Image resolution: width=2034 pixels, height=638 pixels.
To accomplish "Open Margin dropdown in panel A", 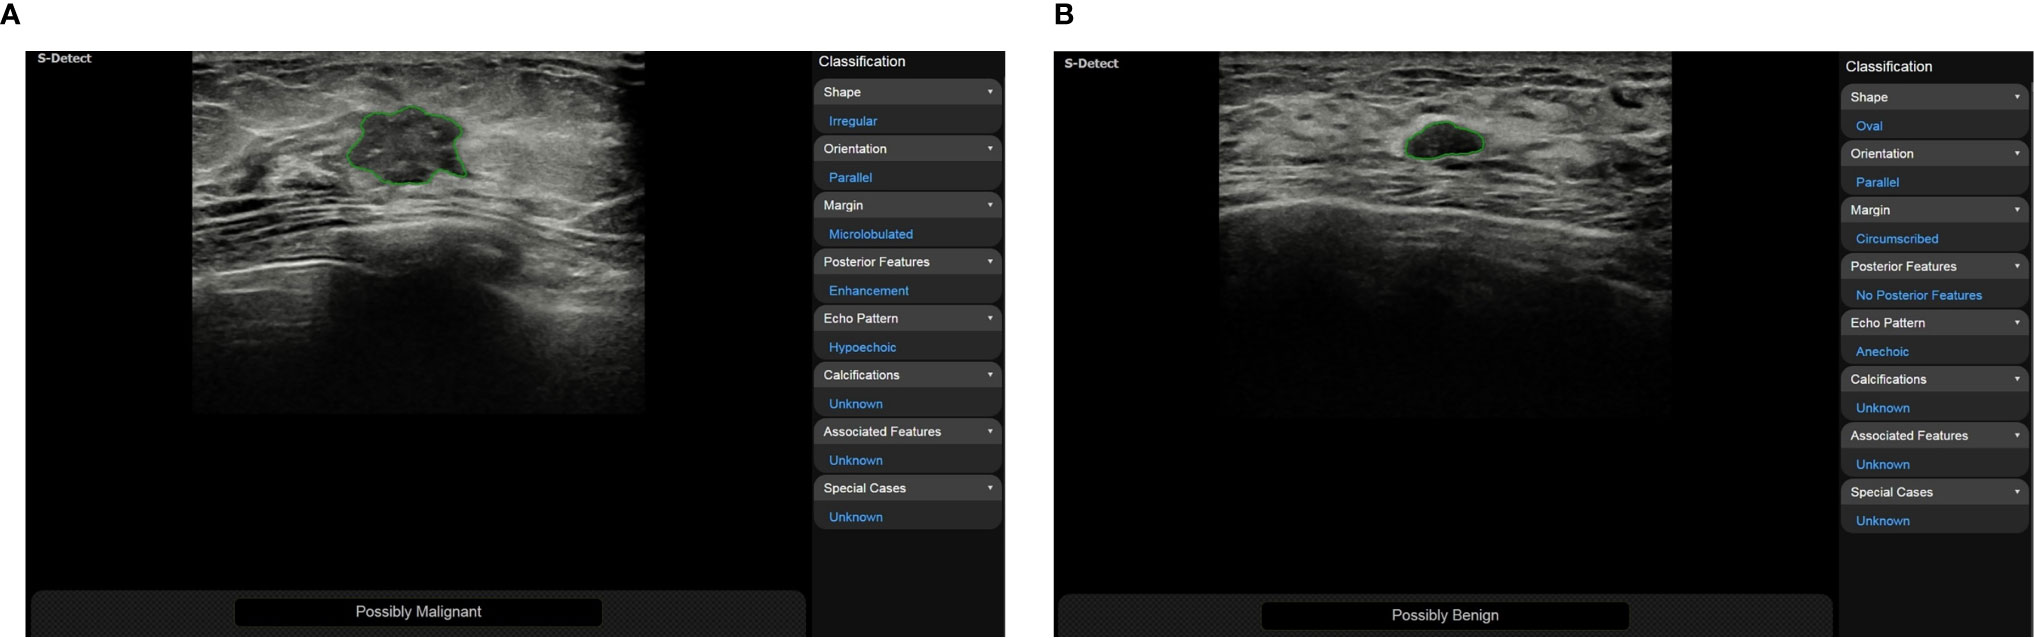I will tap(907, 205).
